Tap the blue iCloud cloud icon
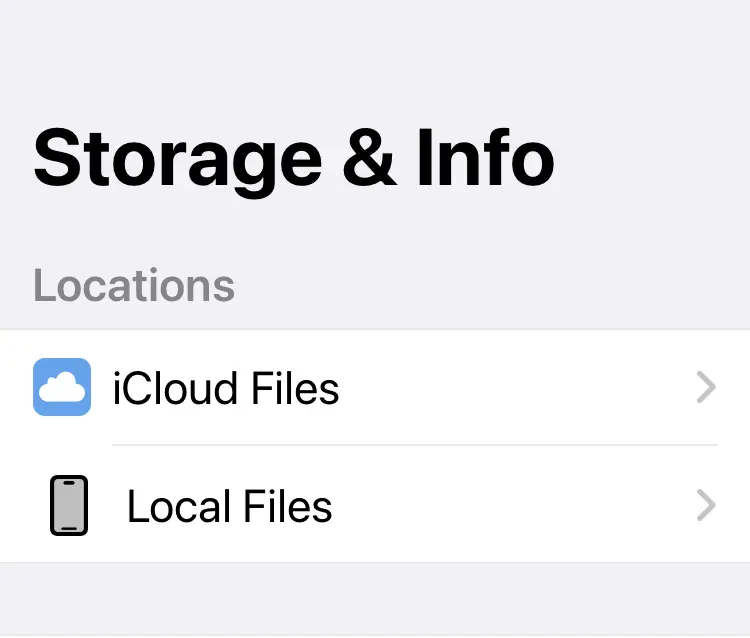 (62, 387)
